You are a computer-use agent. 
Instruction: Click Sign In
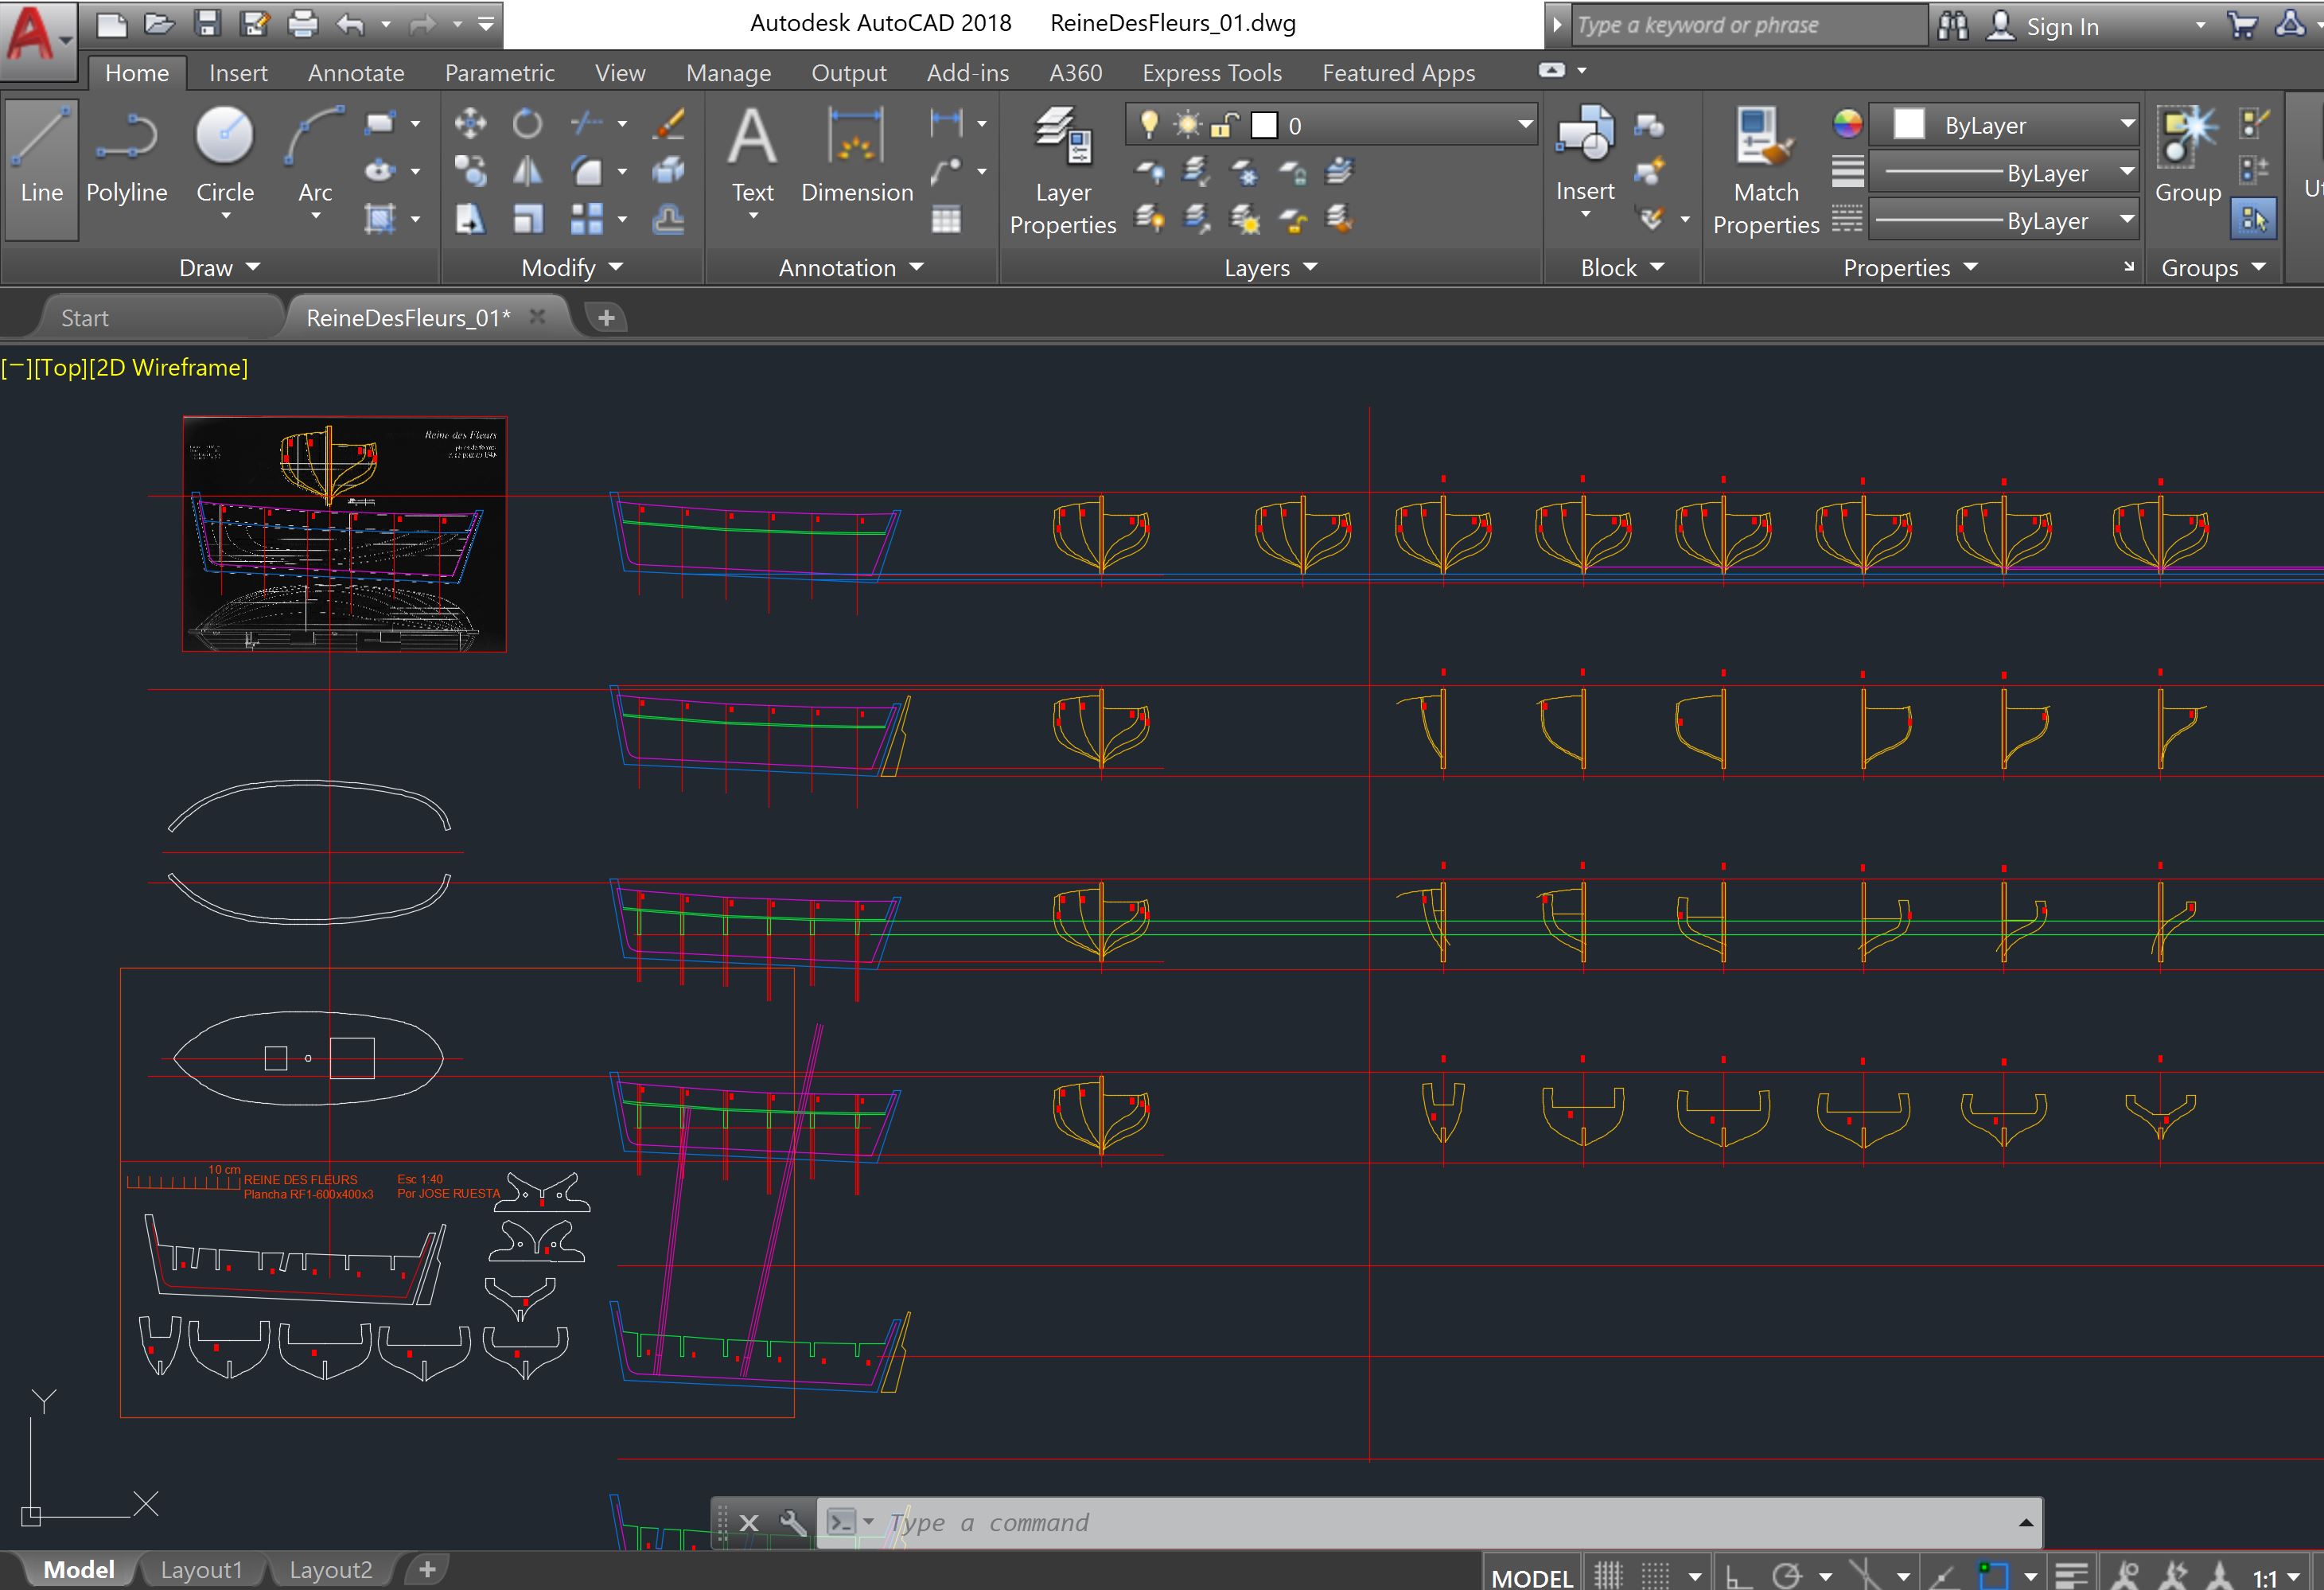click(x=2062, y=27)
